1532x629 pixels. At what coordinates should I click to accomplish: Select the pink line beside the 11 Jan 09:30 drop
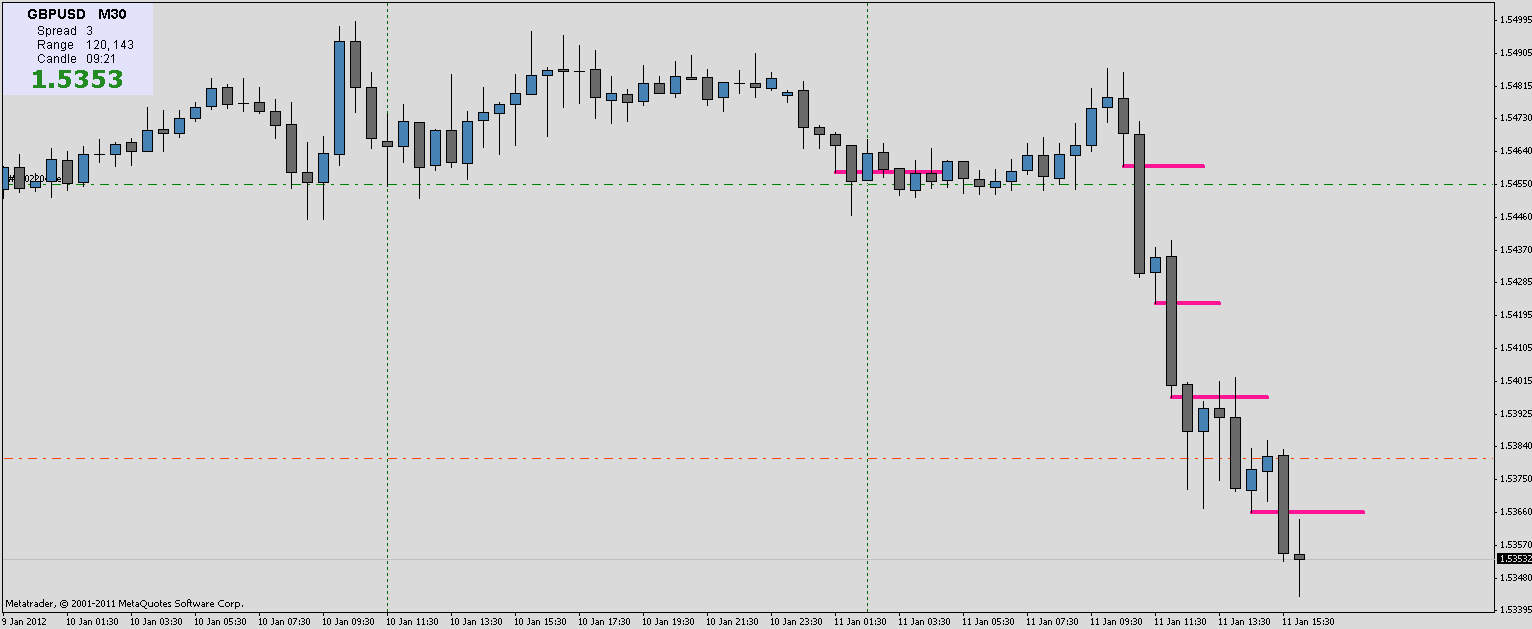[1164, 165]
